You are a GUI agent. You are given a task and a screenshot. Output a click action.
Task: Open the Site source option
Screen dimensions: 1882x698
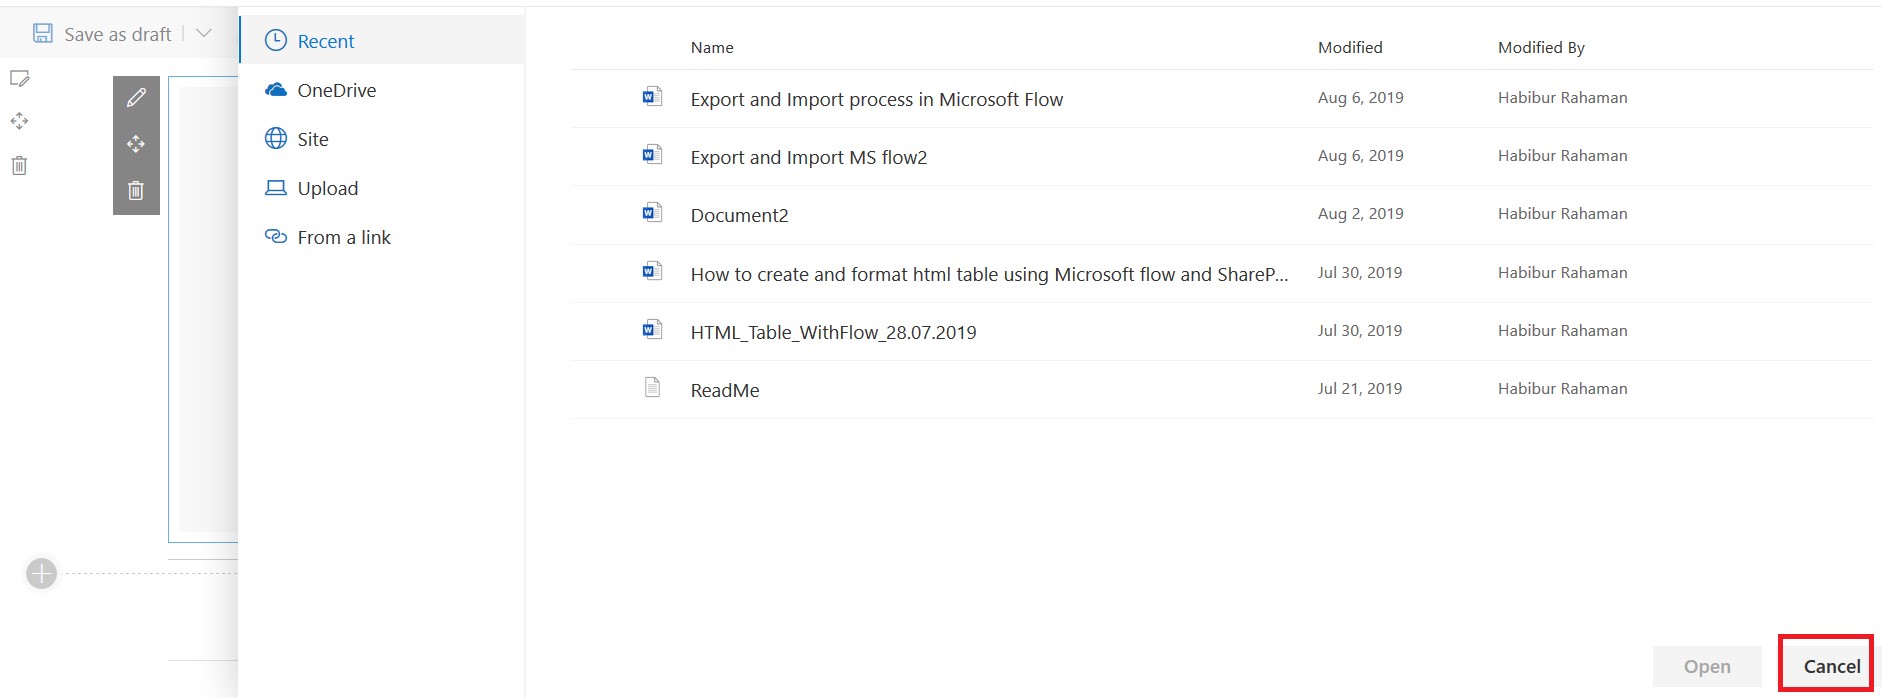pyautogui.click(x=382, y=139)
